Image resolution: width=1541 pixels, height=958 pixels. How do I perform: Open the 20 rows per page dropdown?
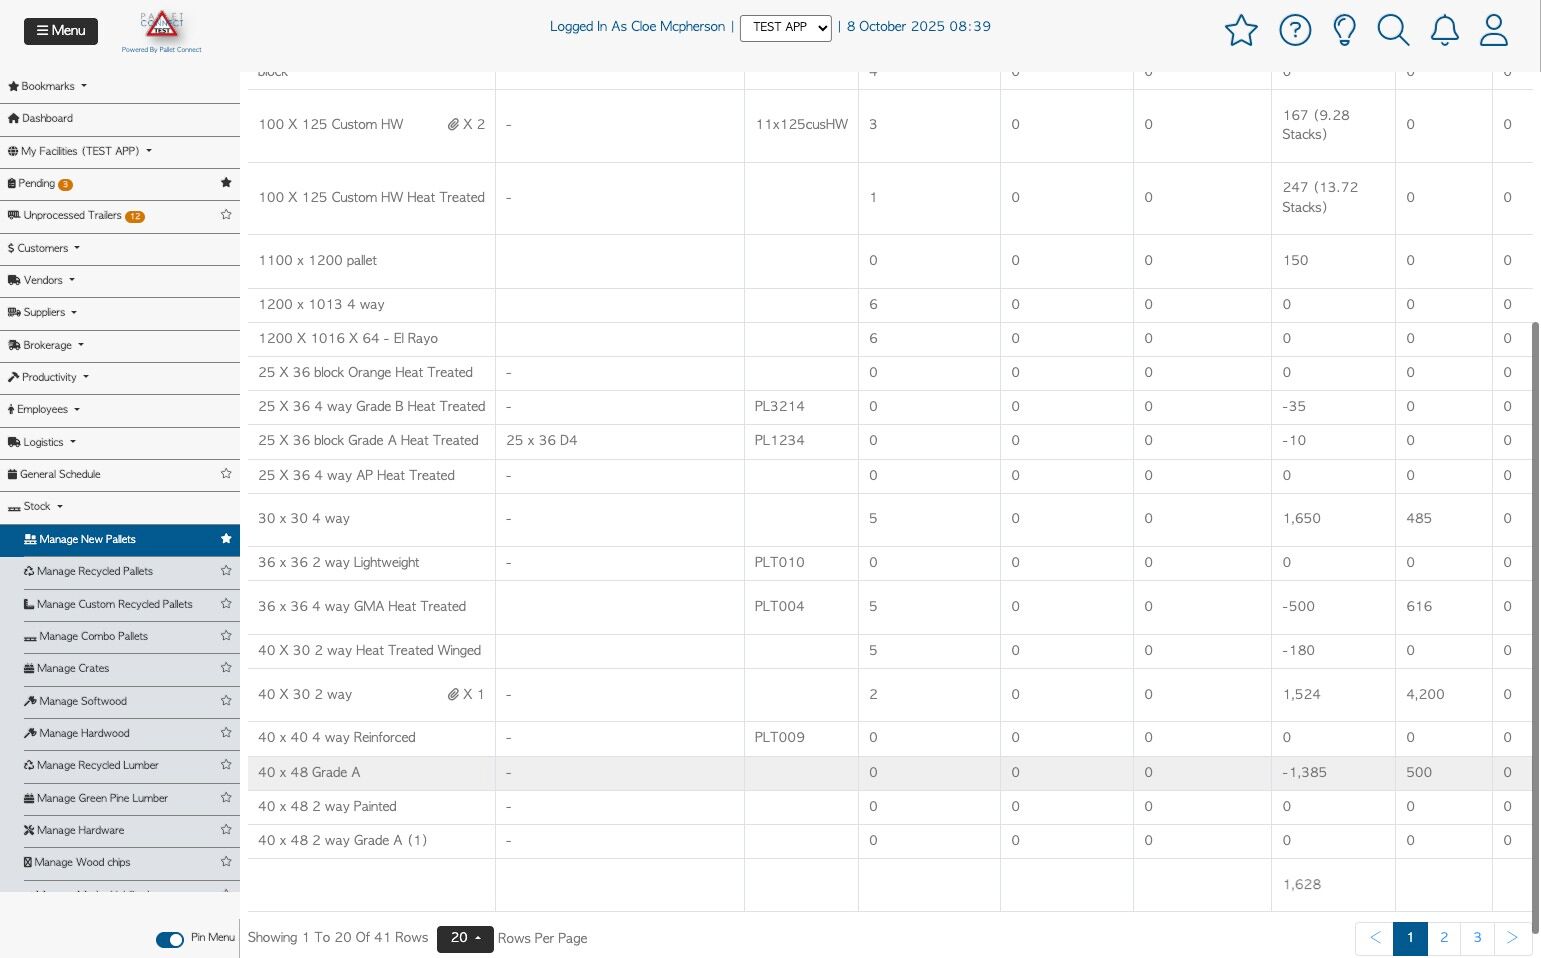pos(465,939)
